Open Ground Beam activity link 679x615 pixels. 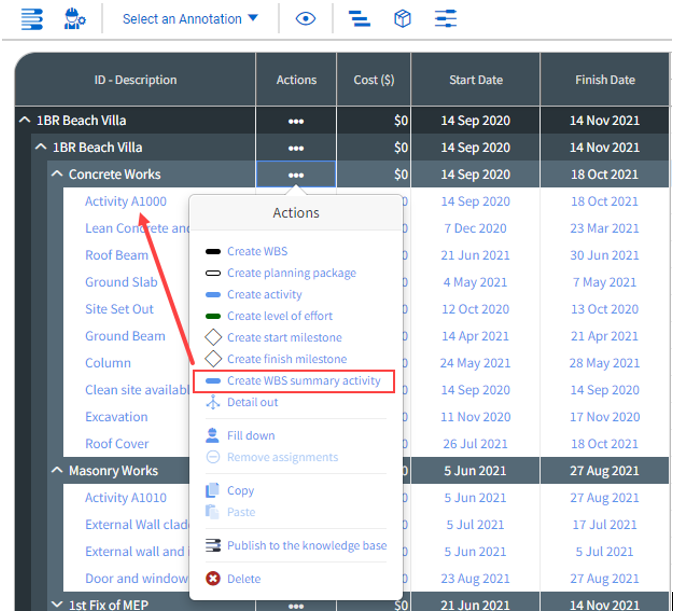(125, 336)
